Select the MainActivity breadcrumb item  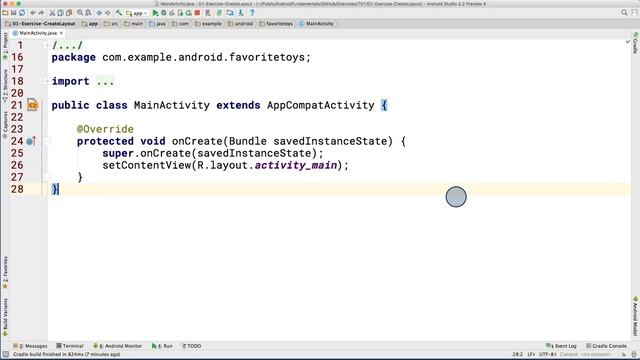317,24
